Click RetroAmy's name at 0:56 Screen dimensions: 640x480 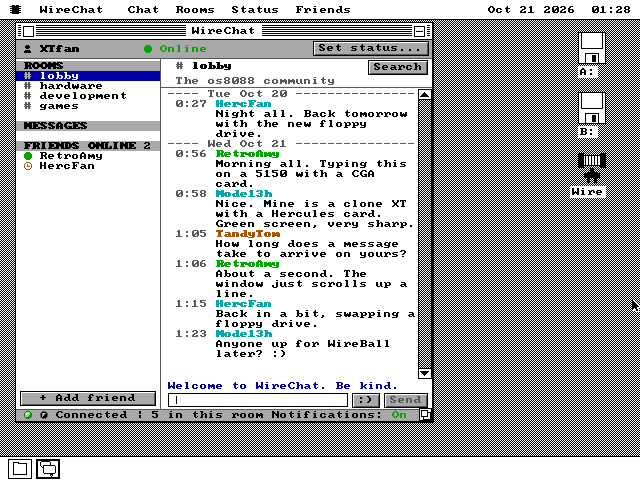pyautogui.click(x=247, y=153)
